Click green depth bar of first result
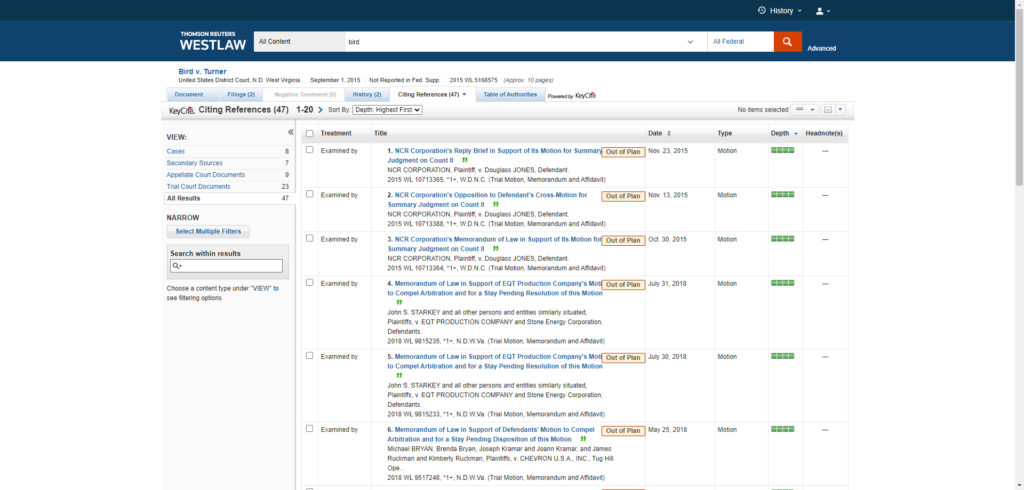The width and height of the screenshot is (1024, 490). point(782,150)
